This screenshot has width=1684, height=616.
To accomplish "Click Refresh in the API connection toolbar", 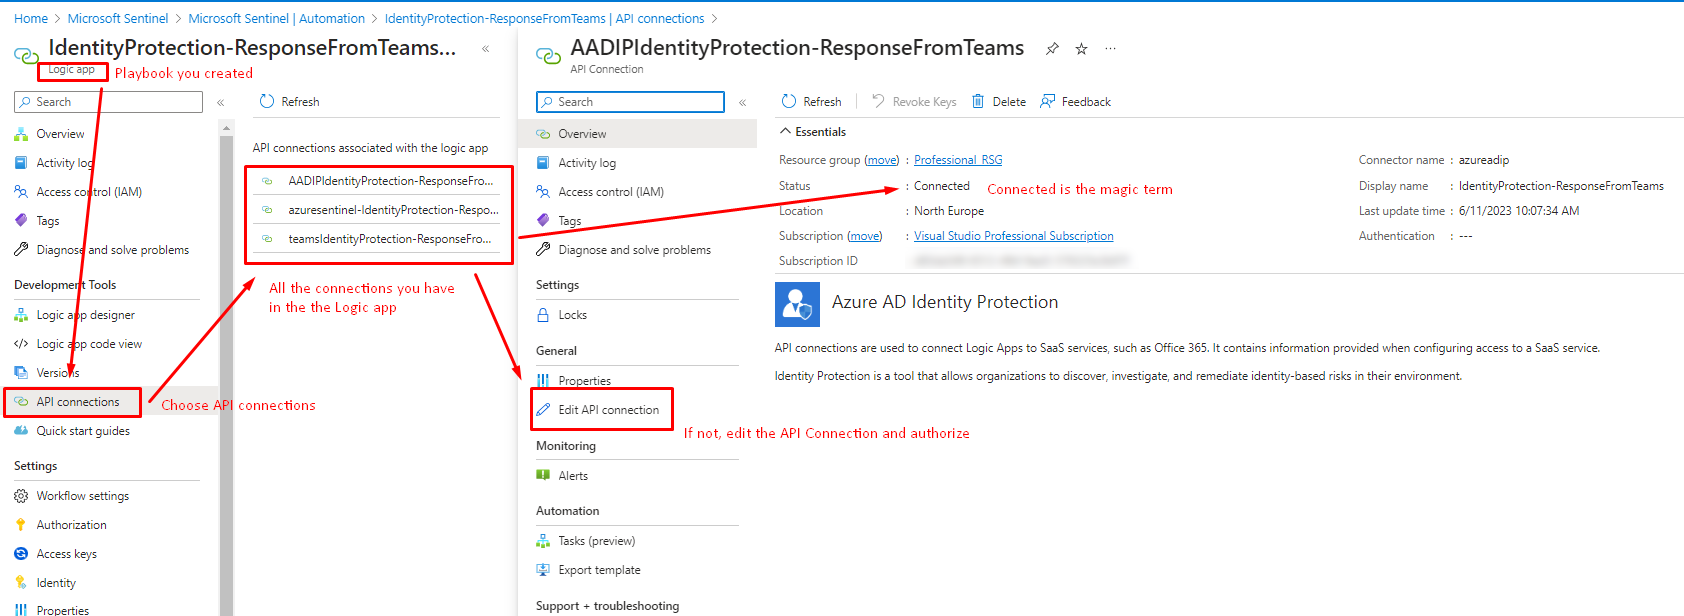I will [x=811, y=102].
